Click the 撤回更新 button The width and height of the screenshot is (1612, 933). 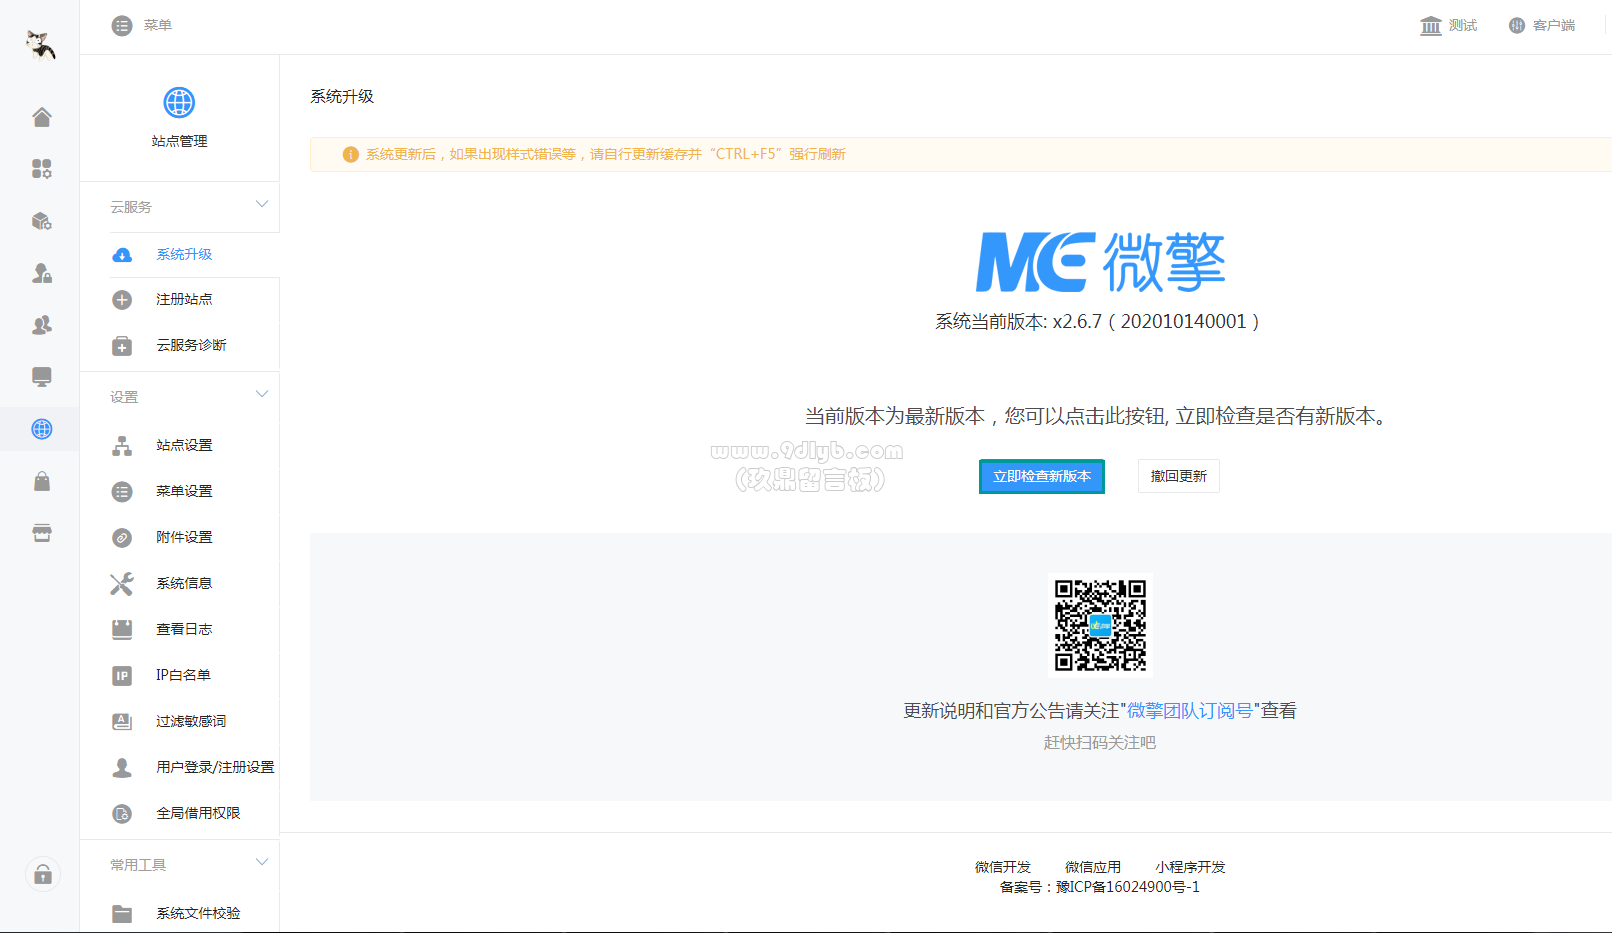(x=1179, y=477)
